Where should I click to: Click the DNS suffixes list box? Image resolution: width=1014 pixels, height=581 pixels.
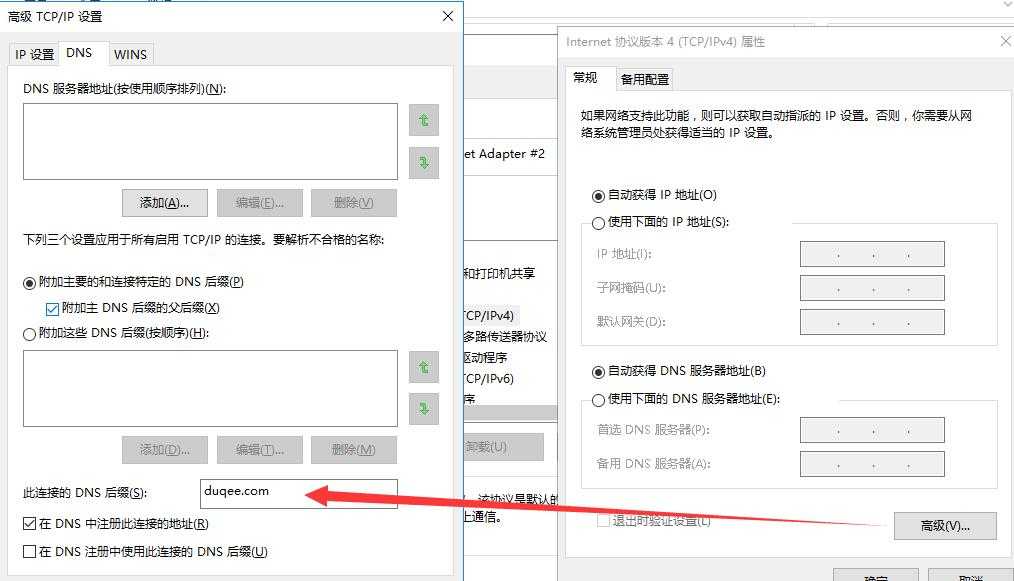click(210, 388)
